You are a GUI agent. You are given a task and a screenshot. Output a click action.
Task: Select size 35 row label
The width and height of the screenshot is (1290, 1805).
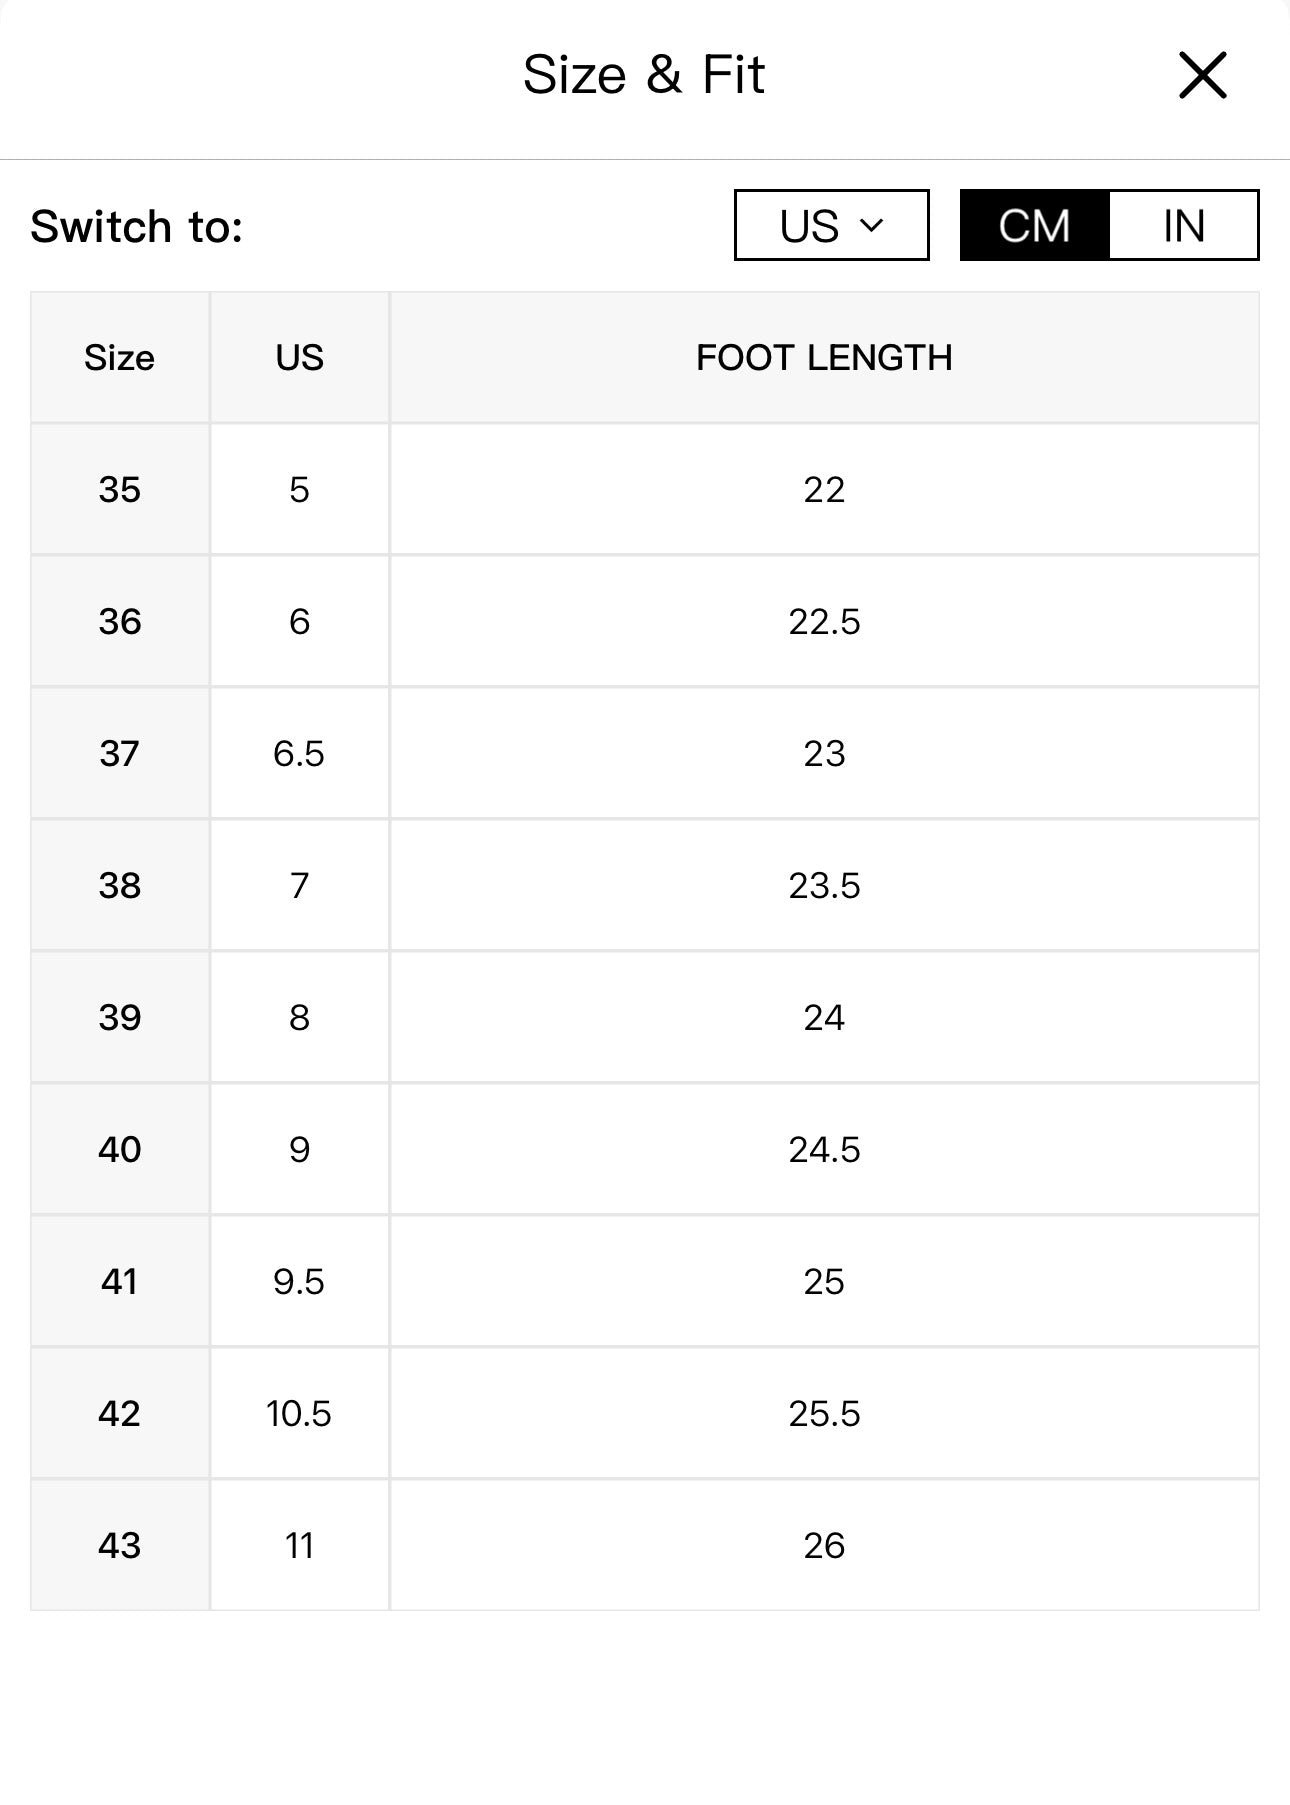[x=119, y=489]
